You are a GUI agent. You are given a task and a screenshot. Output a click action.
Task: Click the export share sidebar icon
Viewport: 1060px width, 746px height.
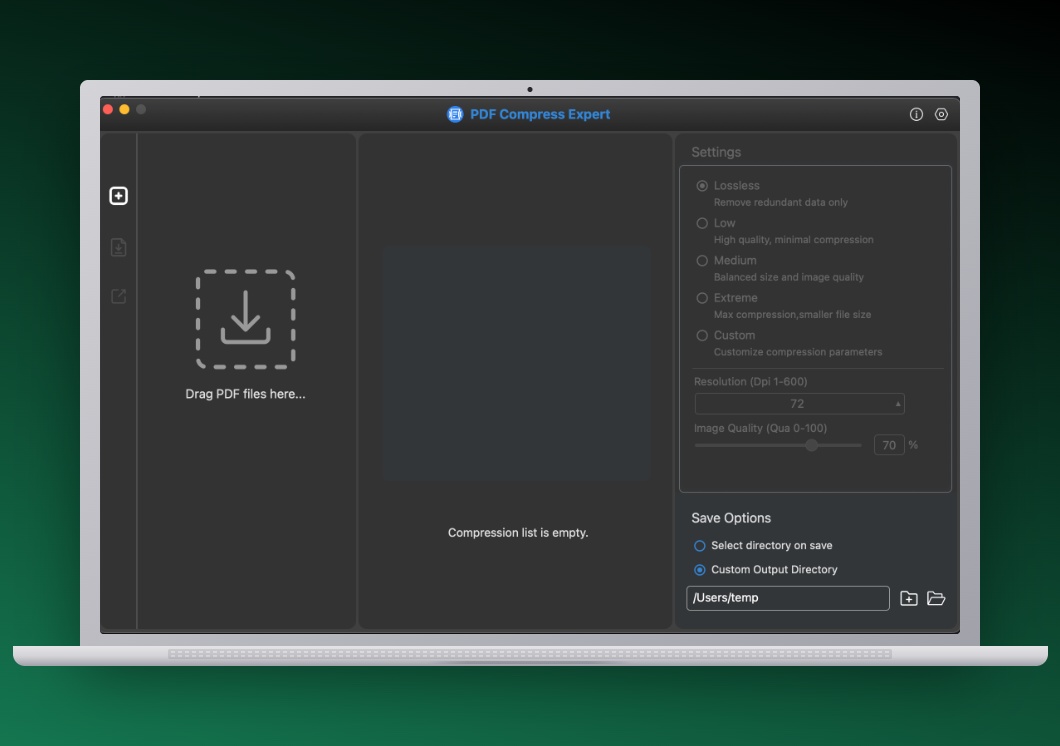point(118,296)
